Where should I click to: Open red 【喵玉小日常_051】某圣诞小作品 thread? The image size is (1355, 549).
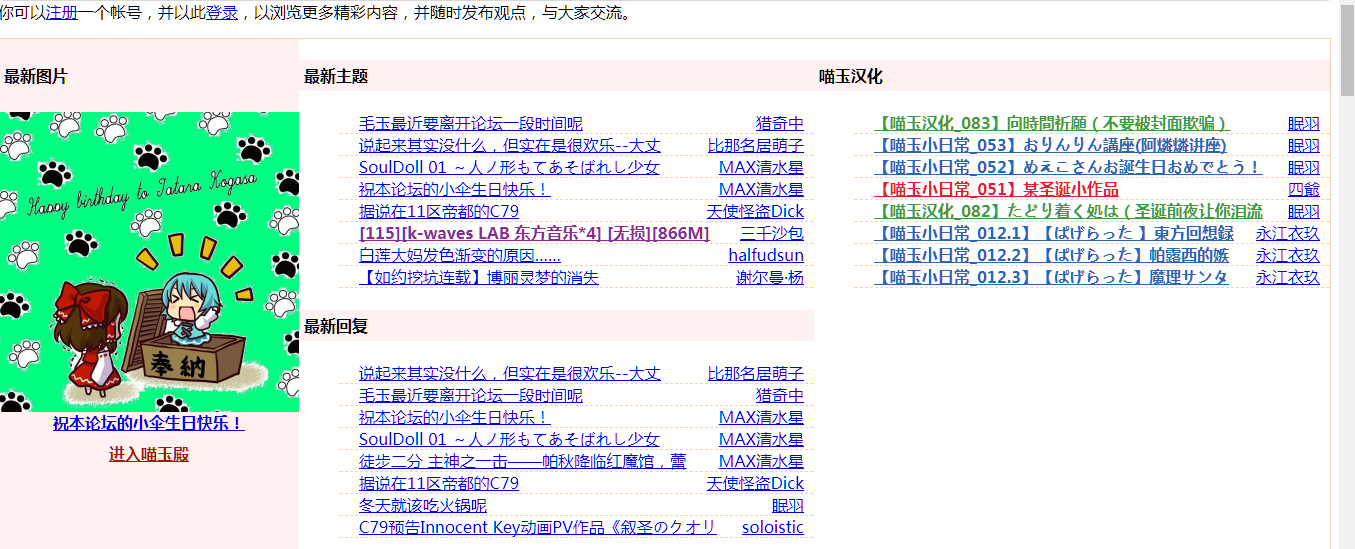click(x=996, y=190)
